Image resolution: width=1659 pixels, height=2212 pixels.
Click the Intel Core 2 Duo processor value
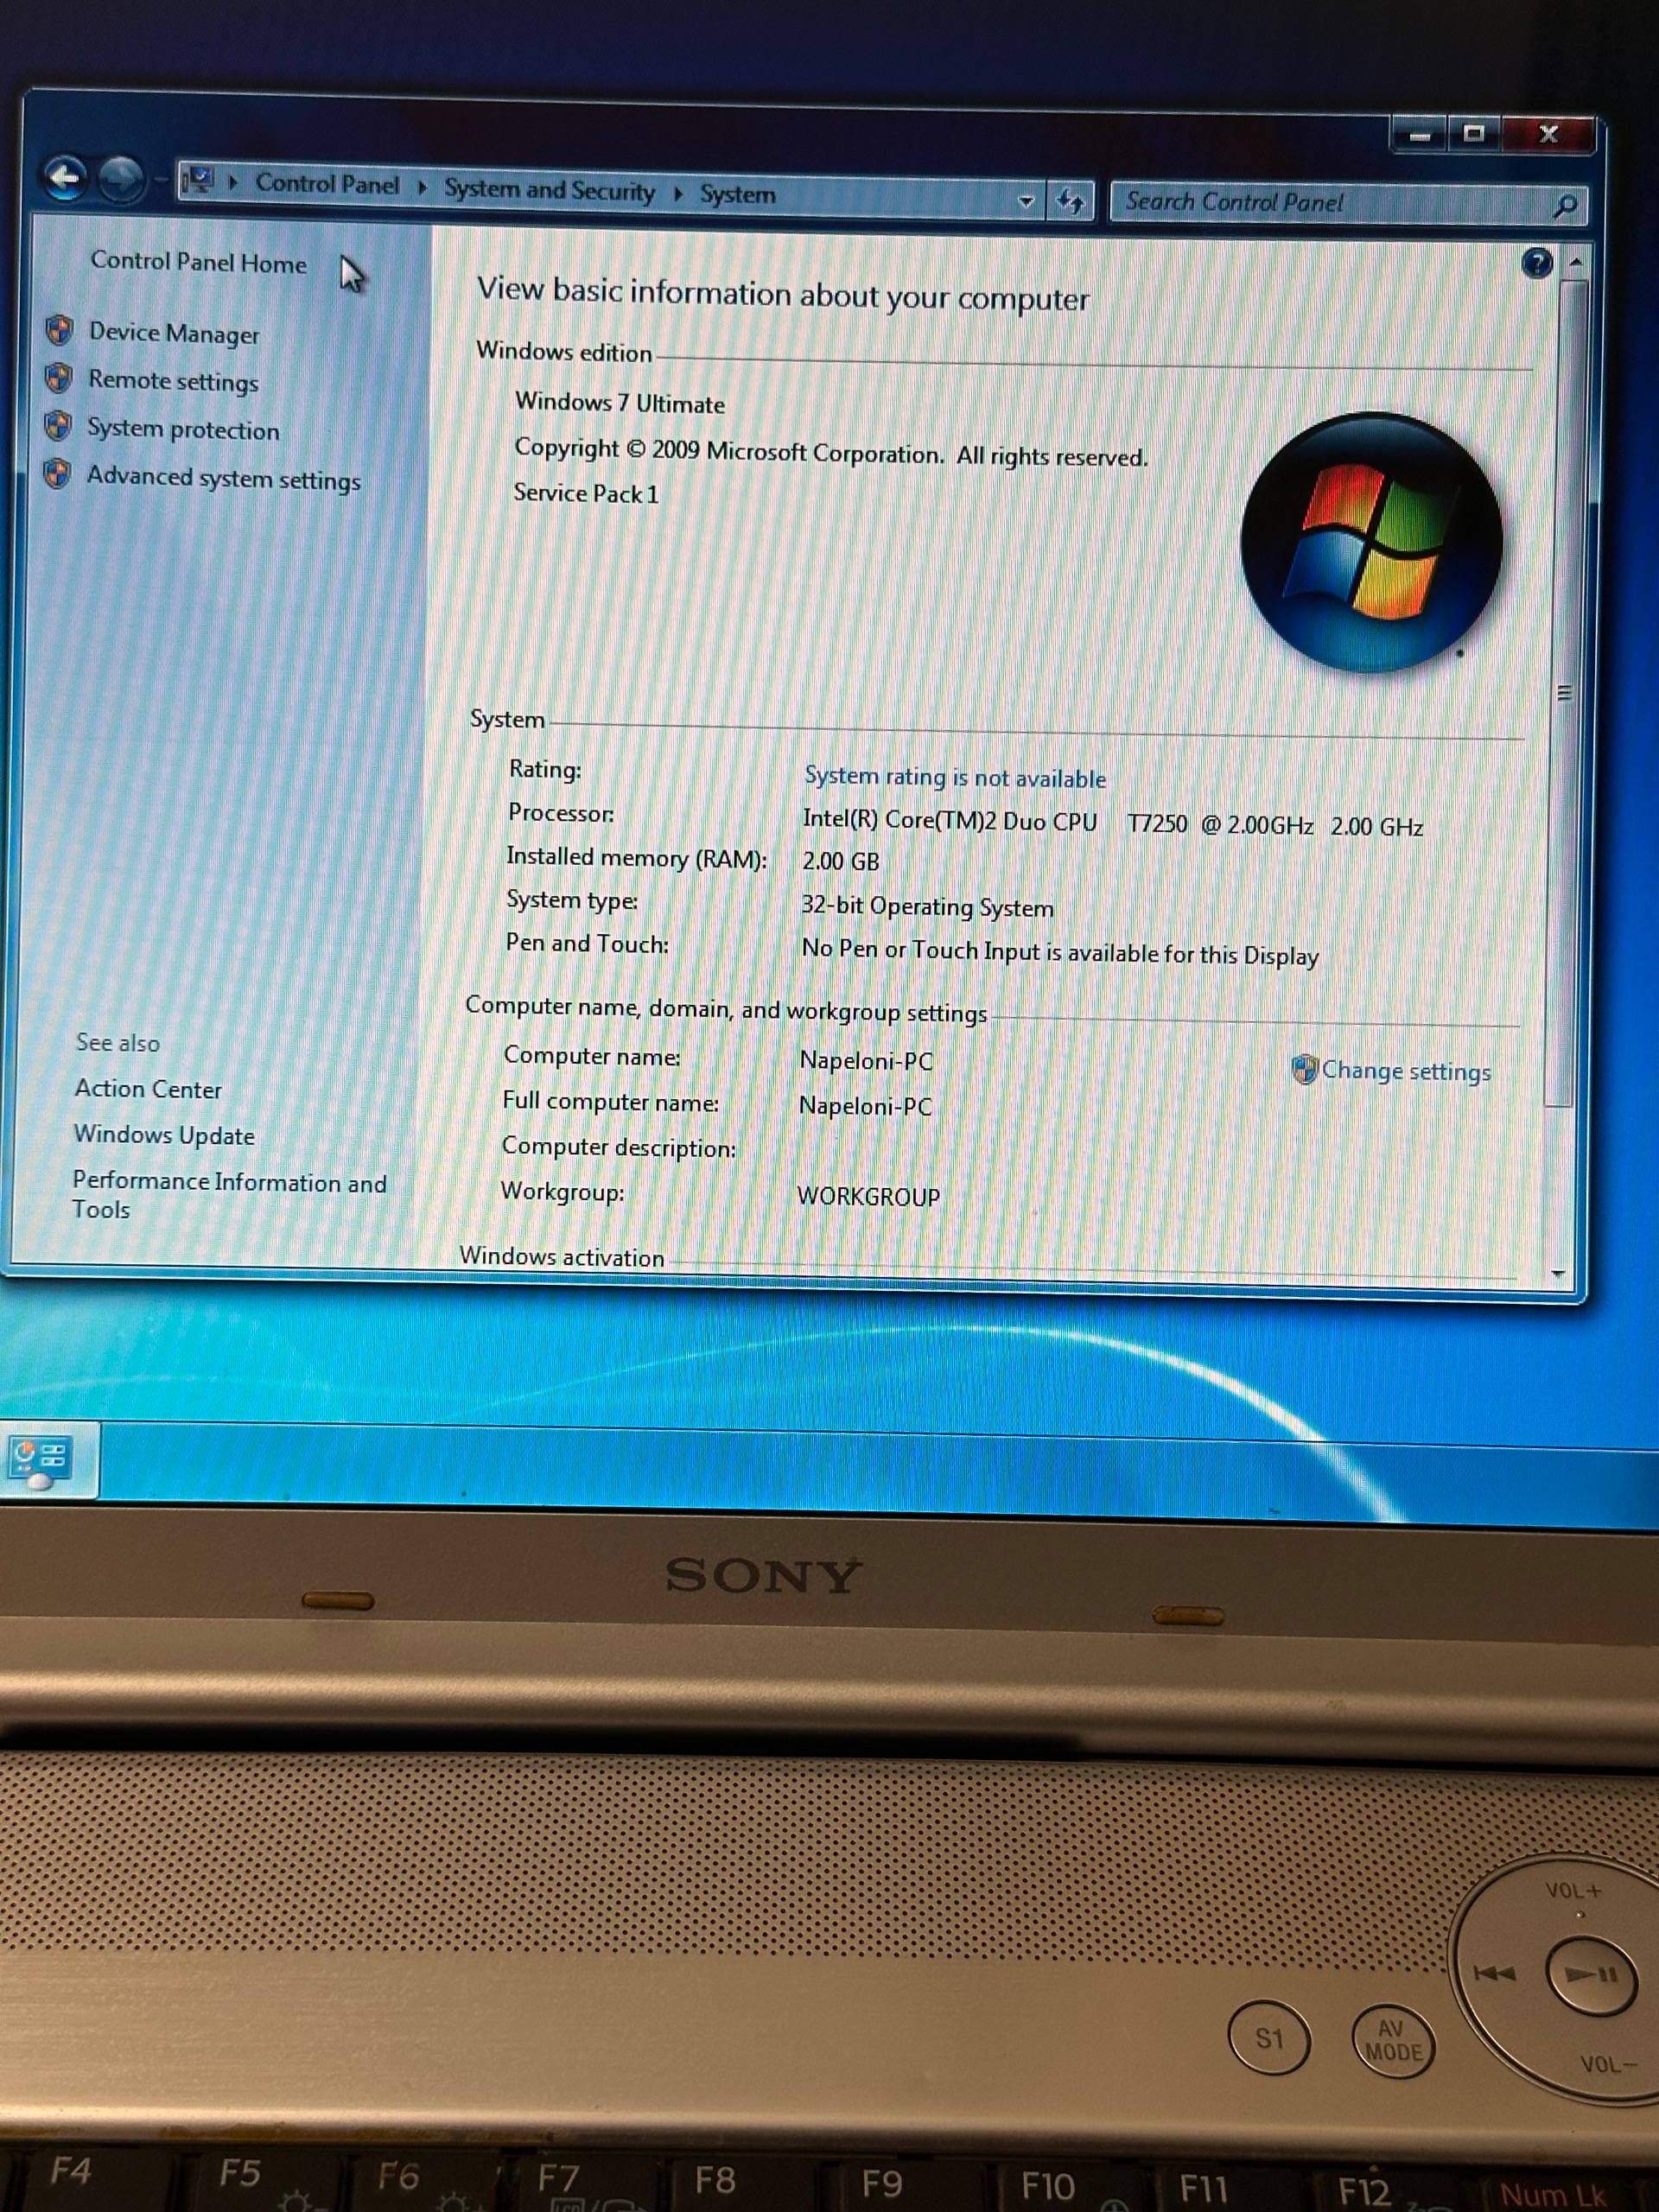pyautogui.click(x=1112, y=823)
